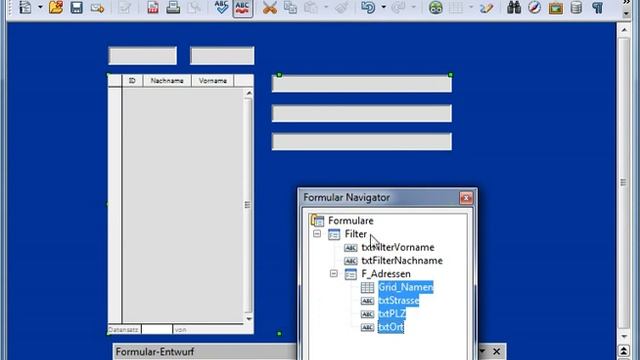
Task: Toggle nonprinting characters pilcrow icon
Action: pyautogui.click(x=597, y=7)
